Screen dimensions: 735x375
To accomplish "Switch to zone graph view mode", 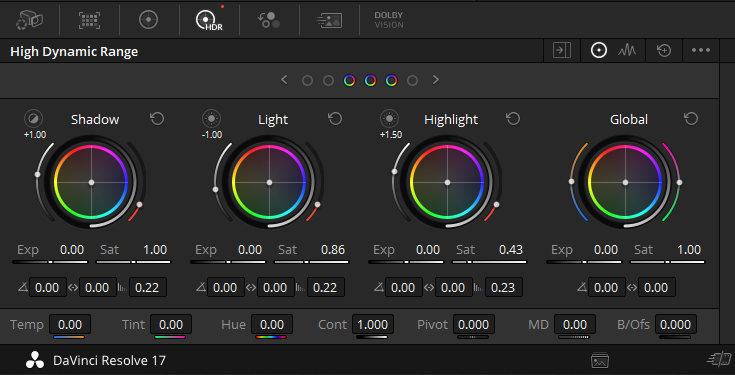I will point(627,50).
